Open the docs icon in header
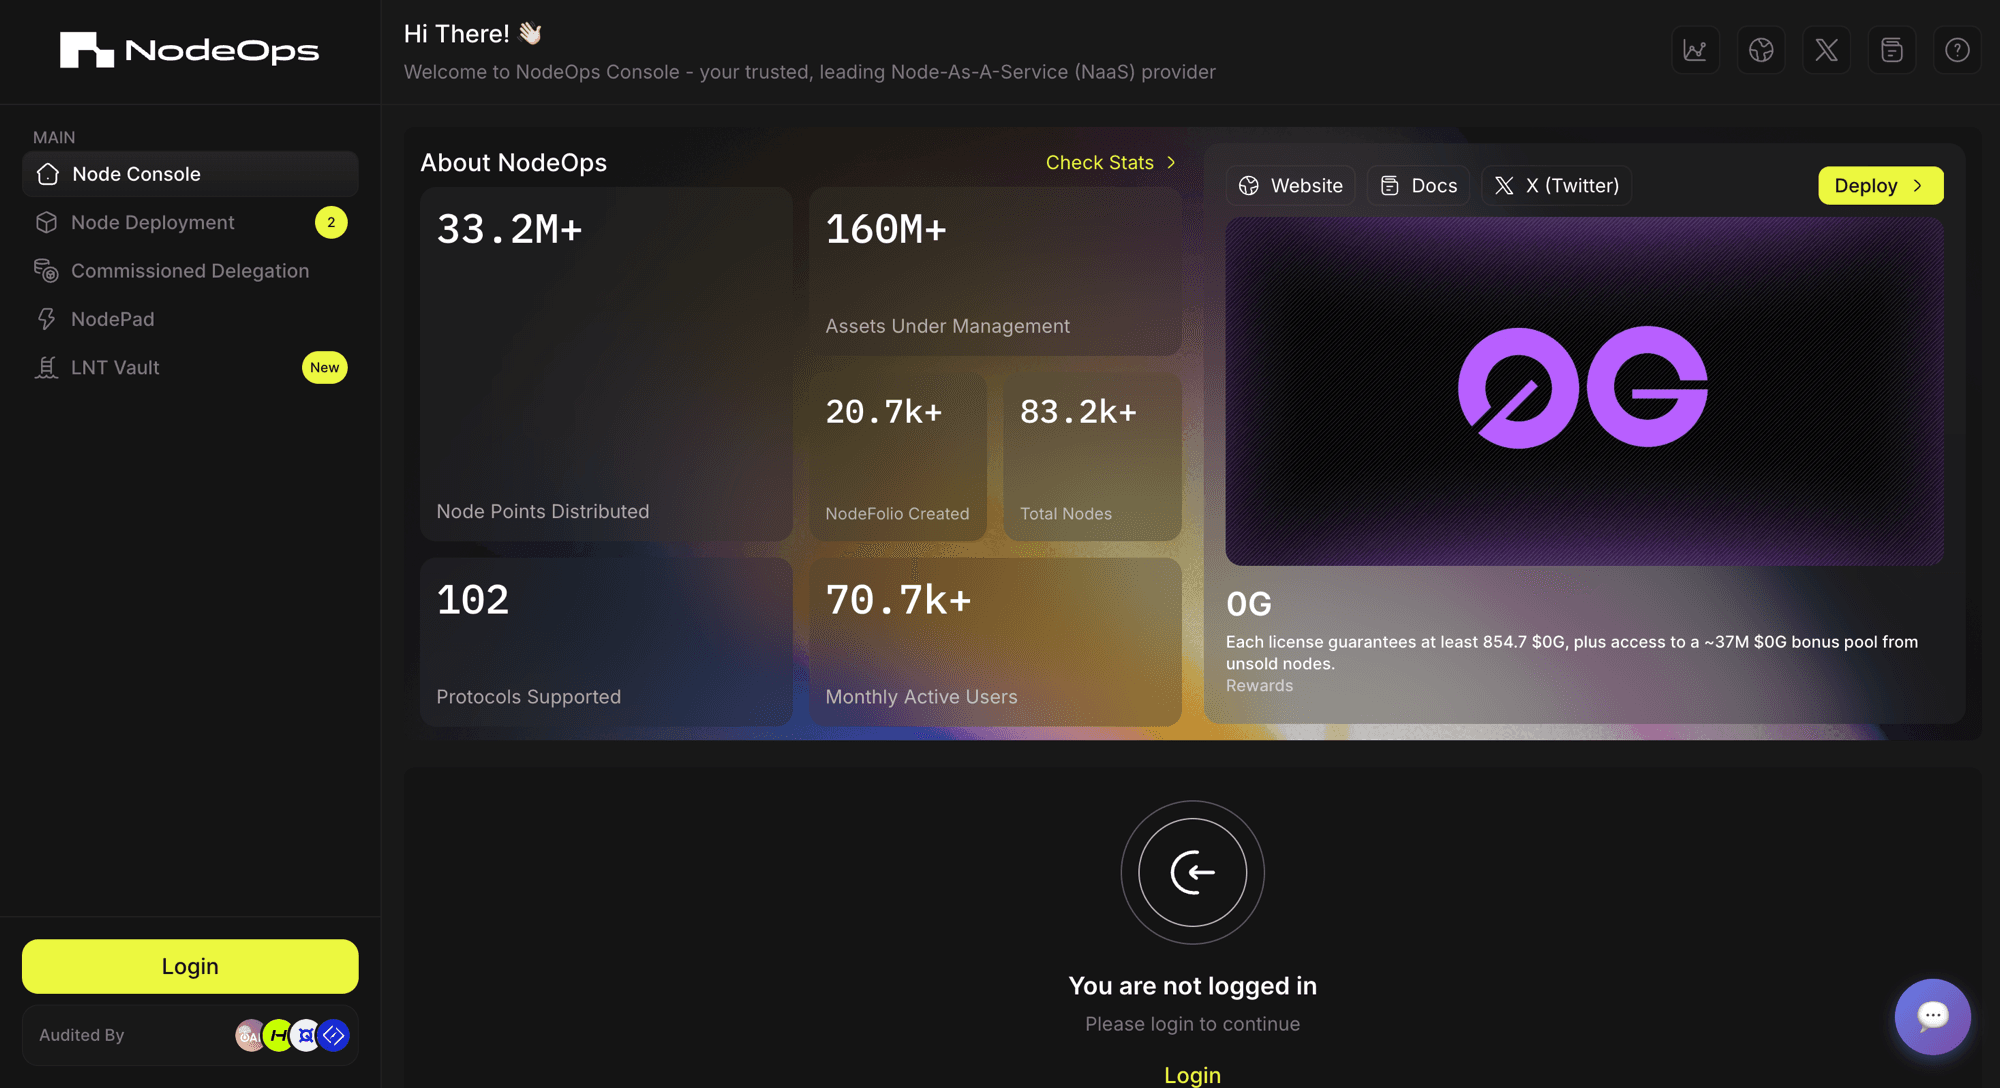The height and width of the screenshot is (1088, 2000). 1892,50
